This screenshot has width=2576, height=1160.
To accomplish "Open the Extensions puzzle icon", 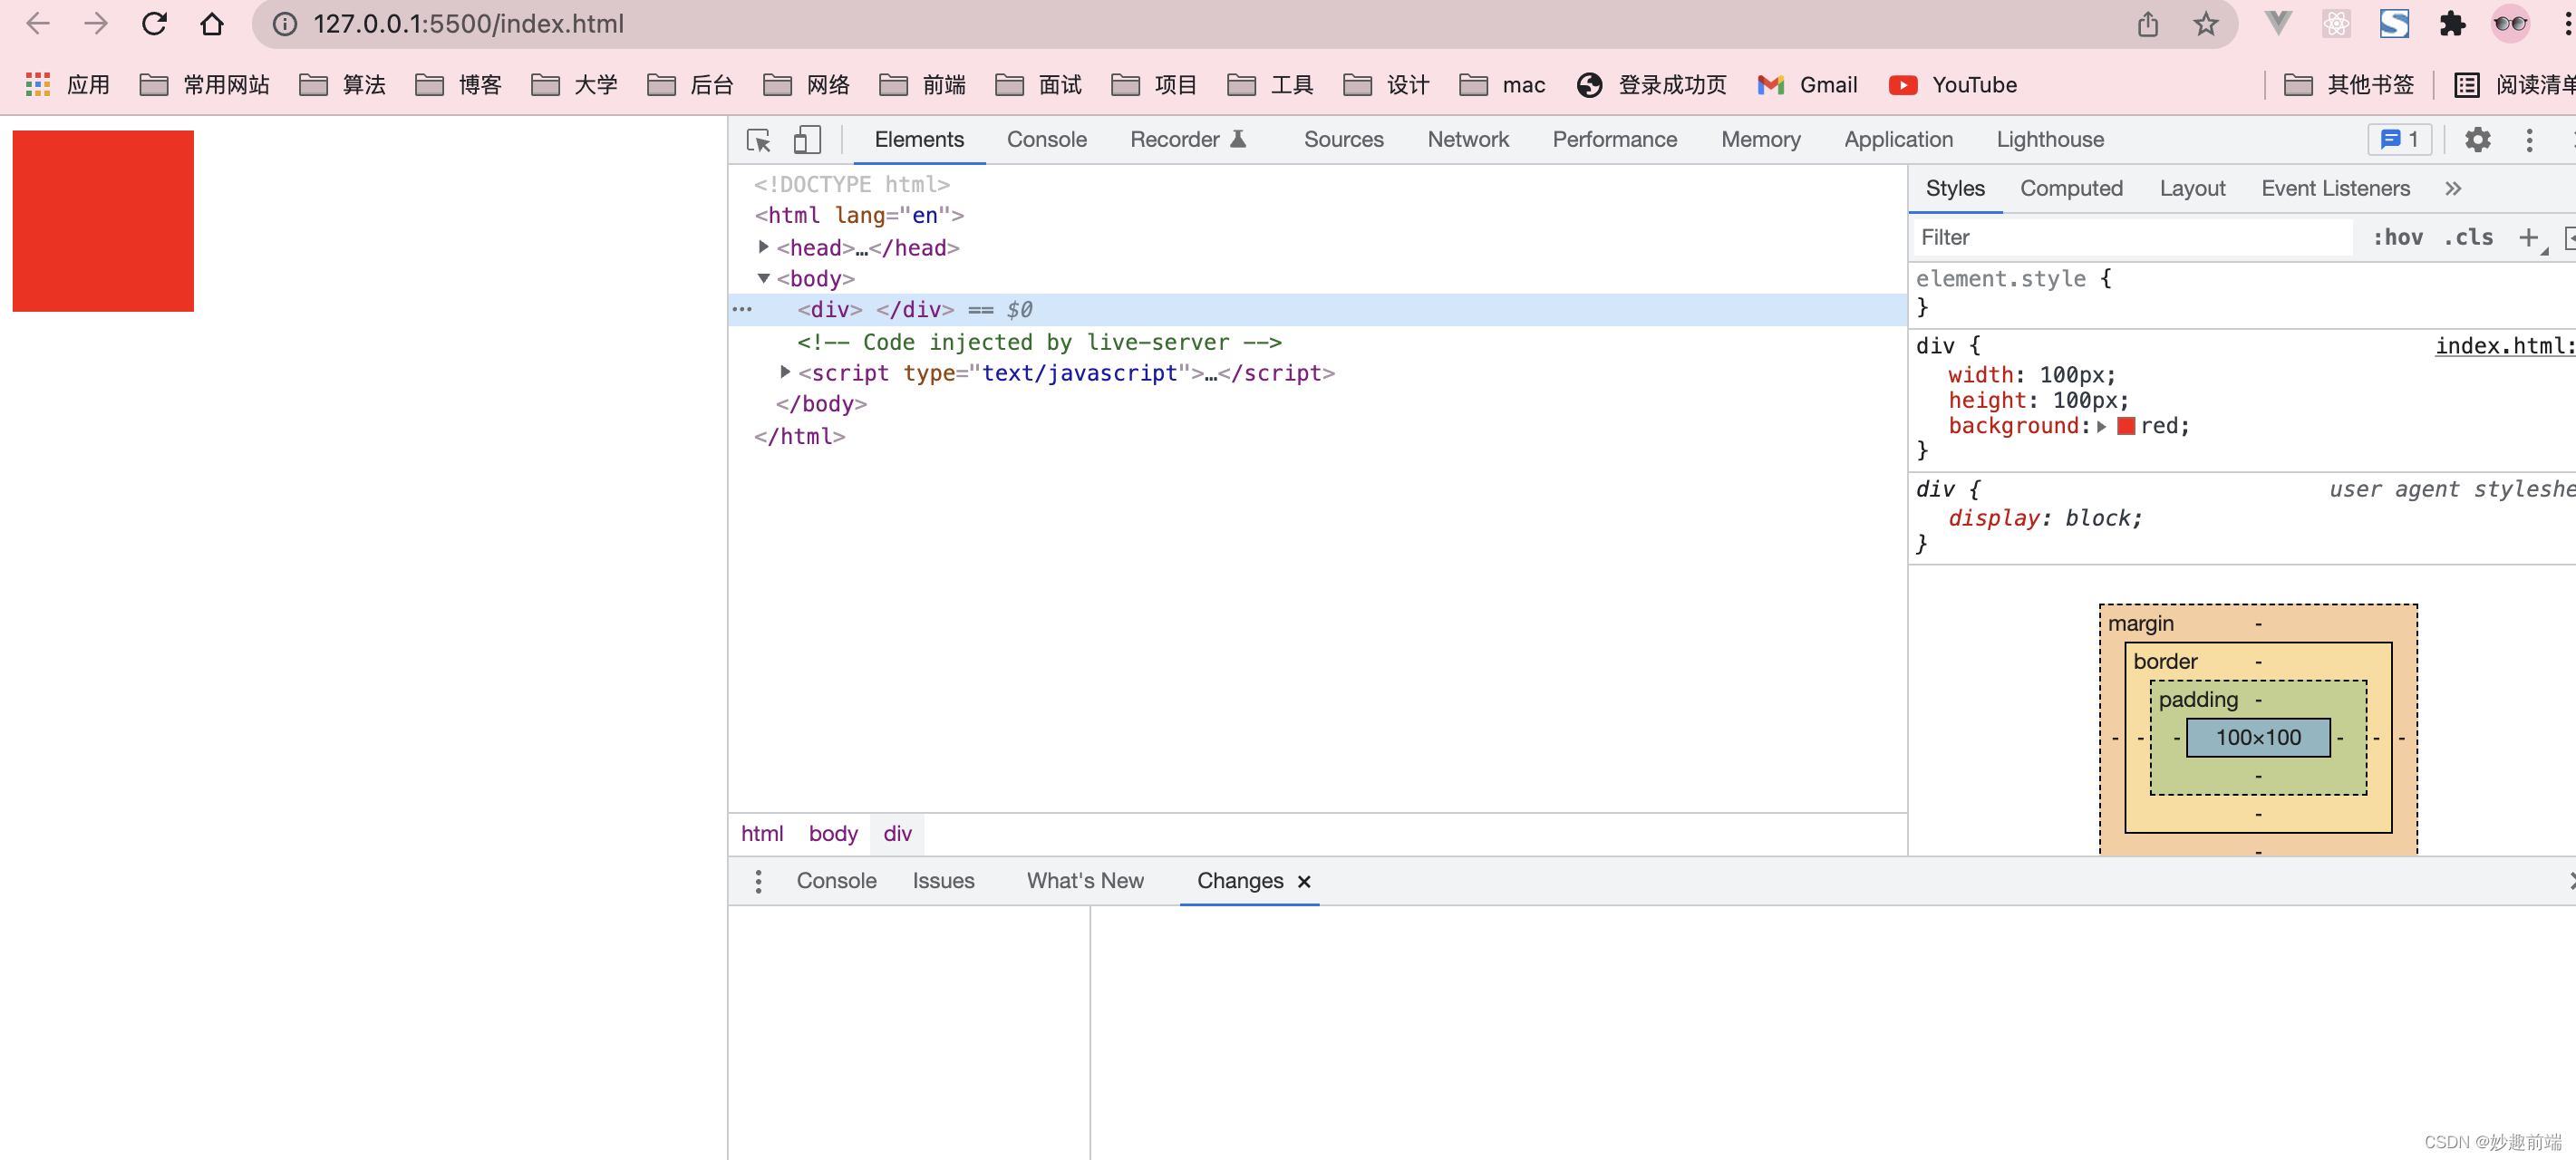I will [2452, 24].
